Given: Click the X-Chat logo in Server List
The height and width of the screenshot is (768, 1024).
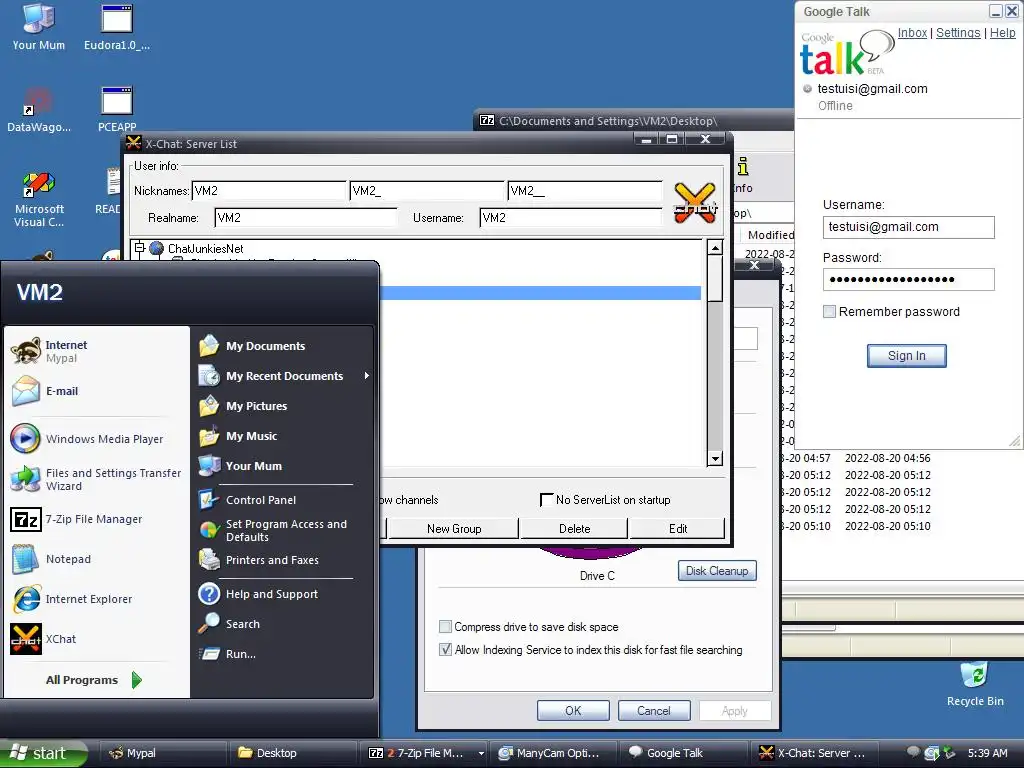Looking at the screenshot, I should tap(695, 202).
